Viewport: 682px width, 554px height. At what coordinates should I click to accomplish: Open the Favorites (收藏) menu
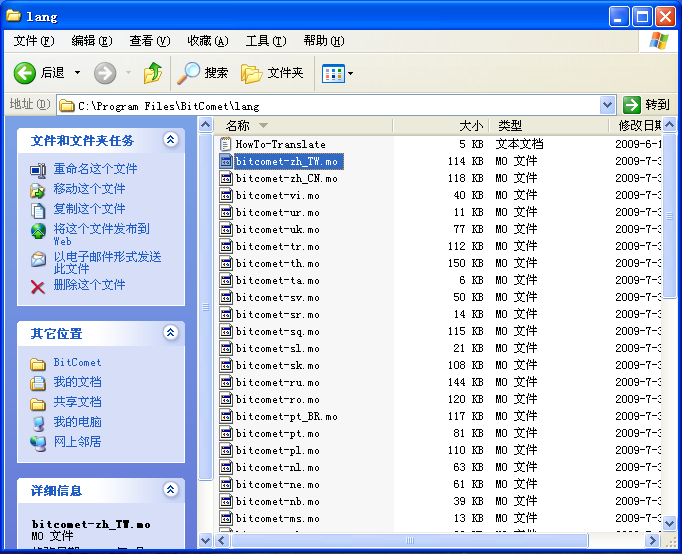[x=207, y=41]
